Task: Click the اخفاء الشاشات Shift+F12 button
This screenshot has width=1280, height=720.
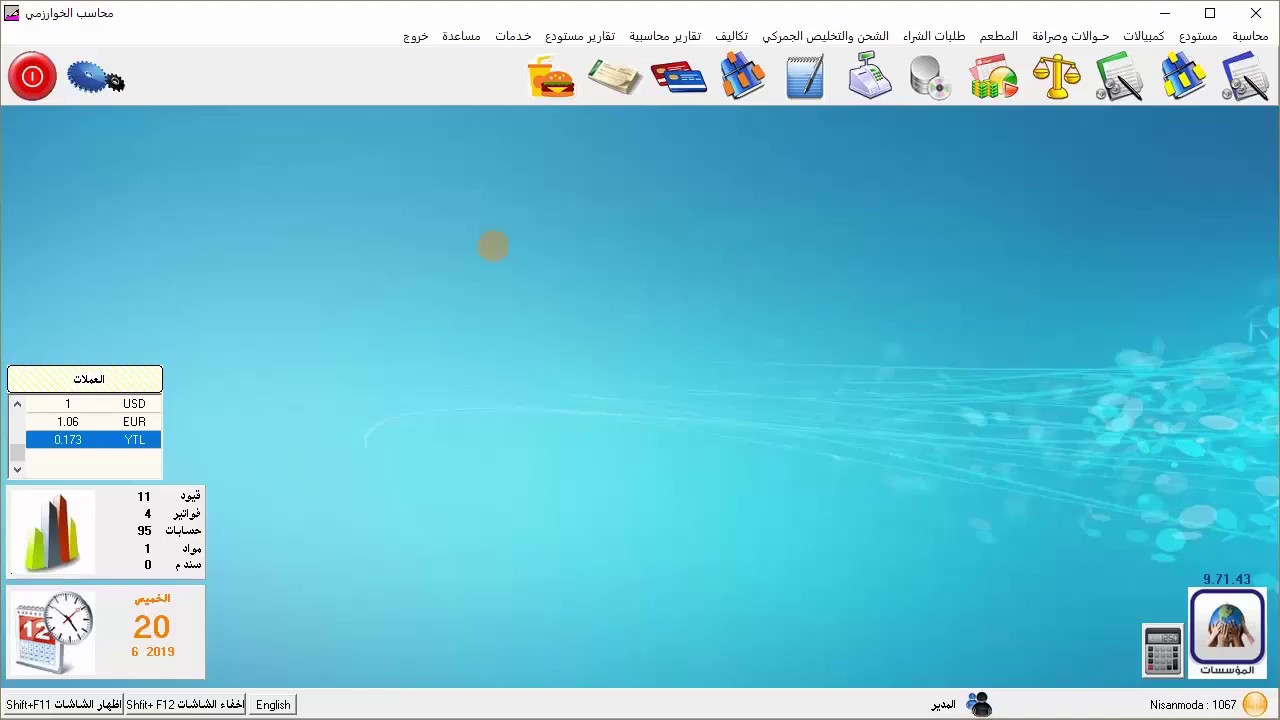Action: coord(185,705)
